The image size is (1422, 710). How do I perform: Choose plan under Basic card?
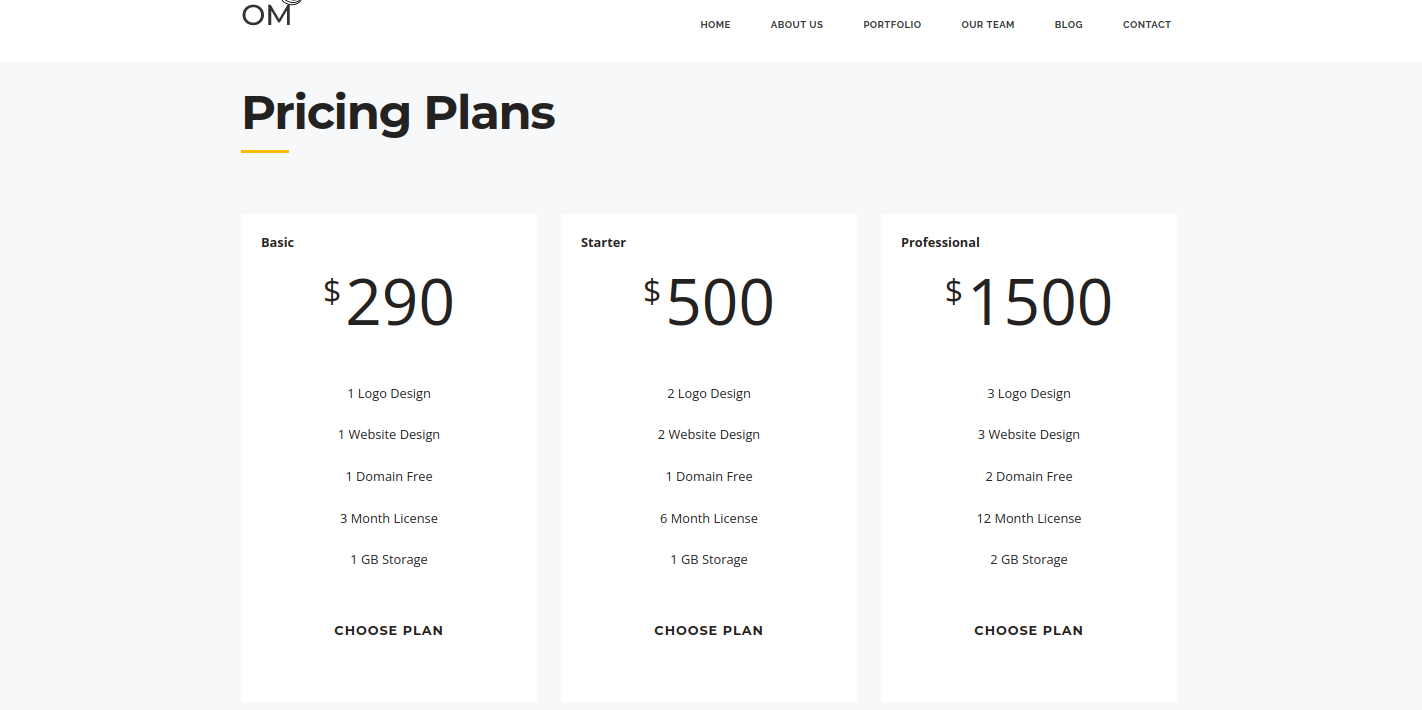(x=389, y=631)
